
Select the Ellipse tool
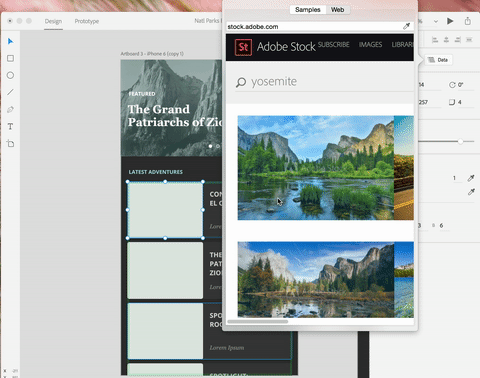[x=10, y=75]
